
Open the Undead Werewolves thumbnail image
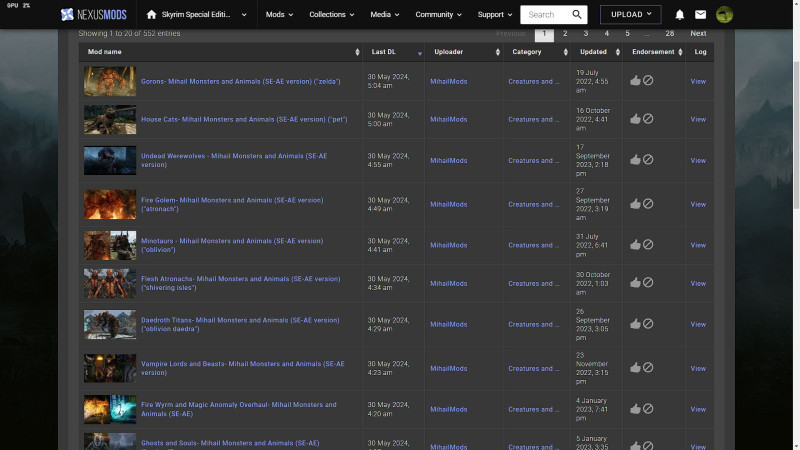coord(110,160)
